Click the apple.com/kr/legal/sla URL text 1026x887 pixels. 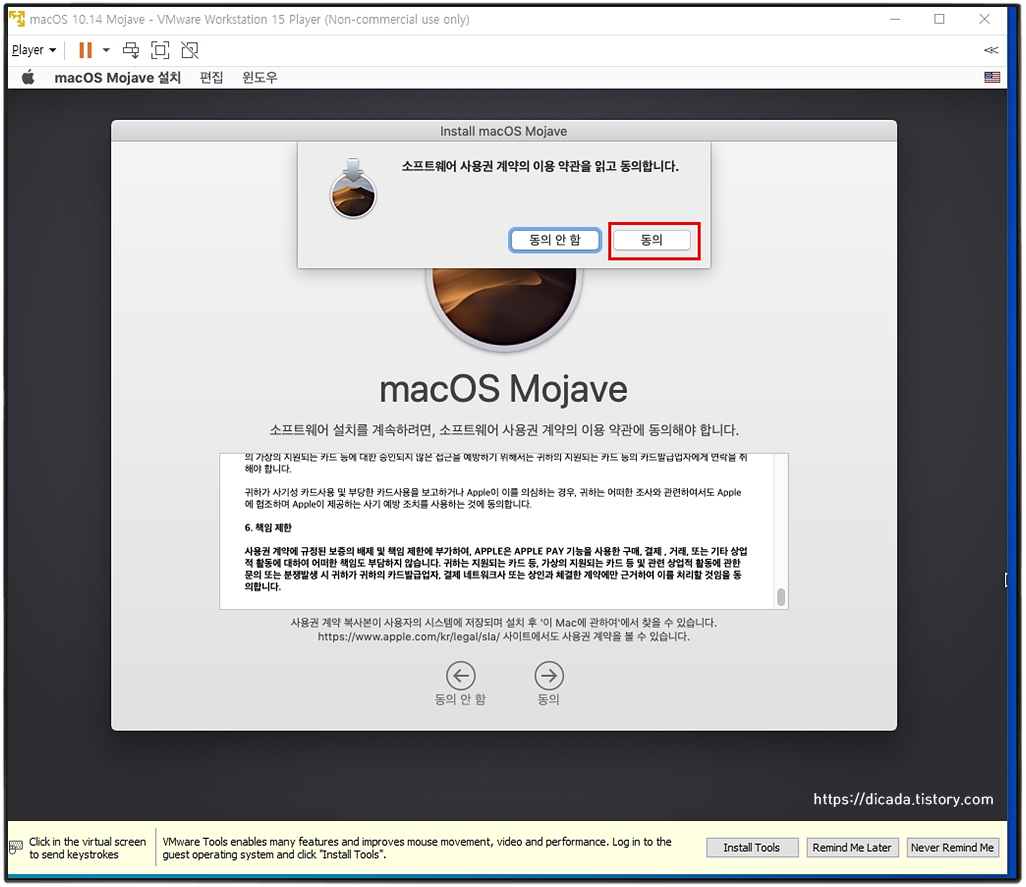click(x=409, y=636)
